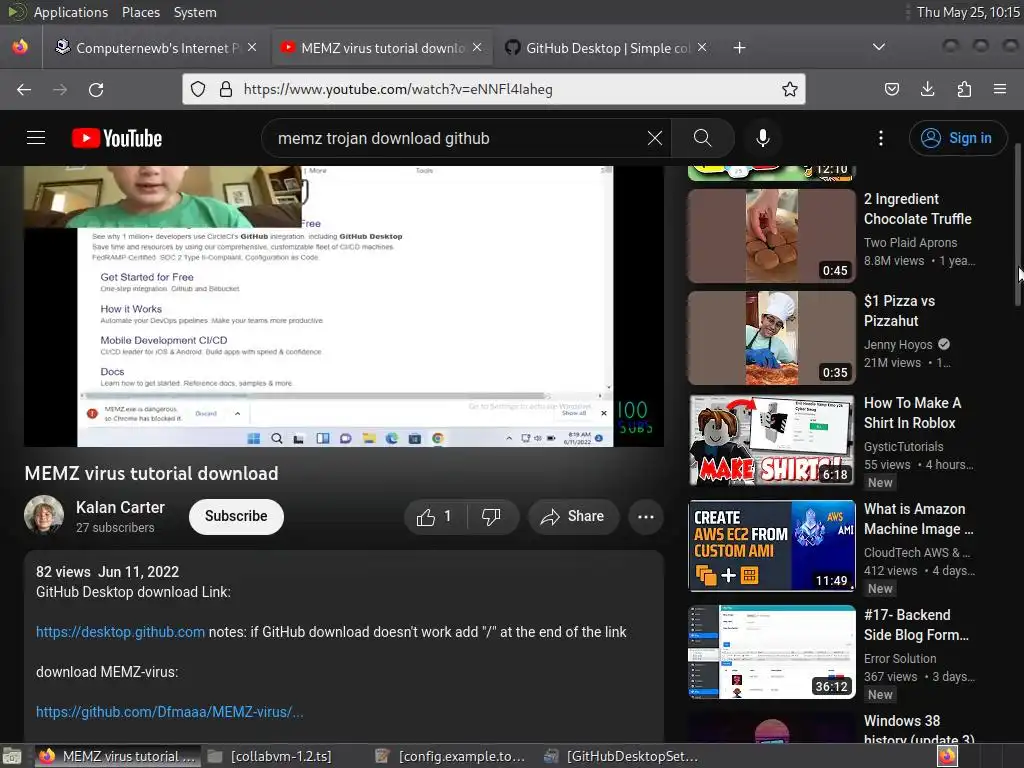Click the Subscribe button
This screenshot has width=1024, height=768.
(x=236, y=517)
